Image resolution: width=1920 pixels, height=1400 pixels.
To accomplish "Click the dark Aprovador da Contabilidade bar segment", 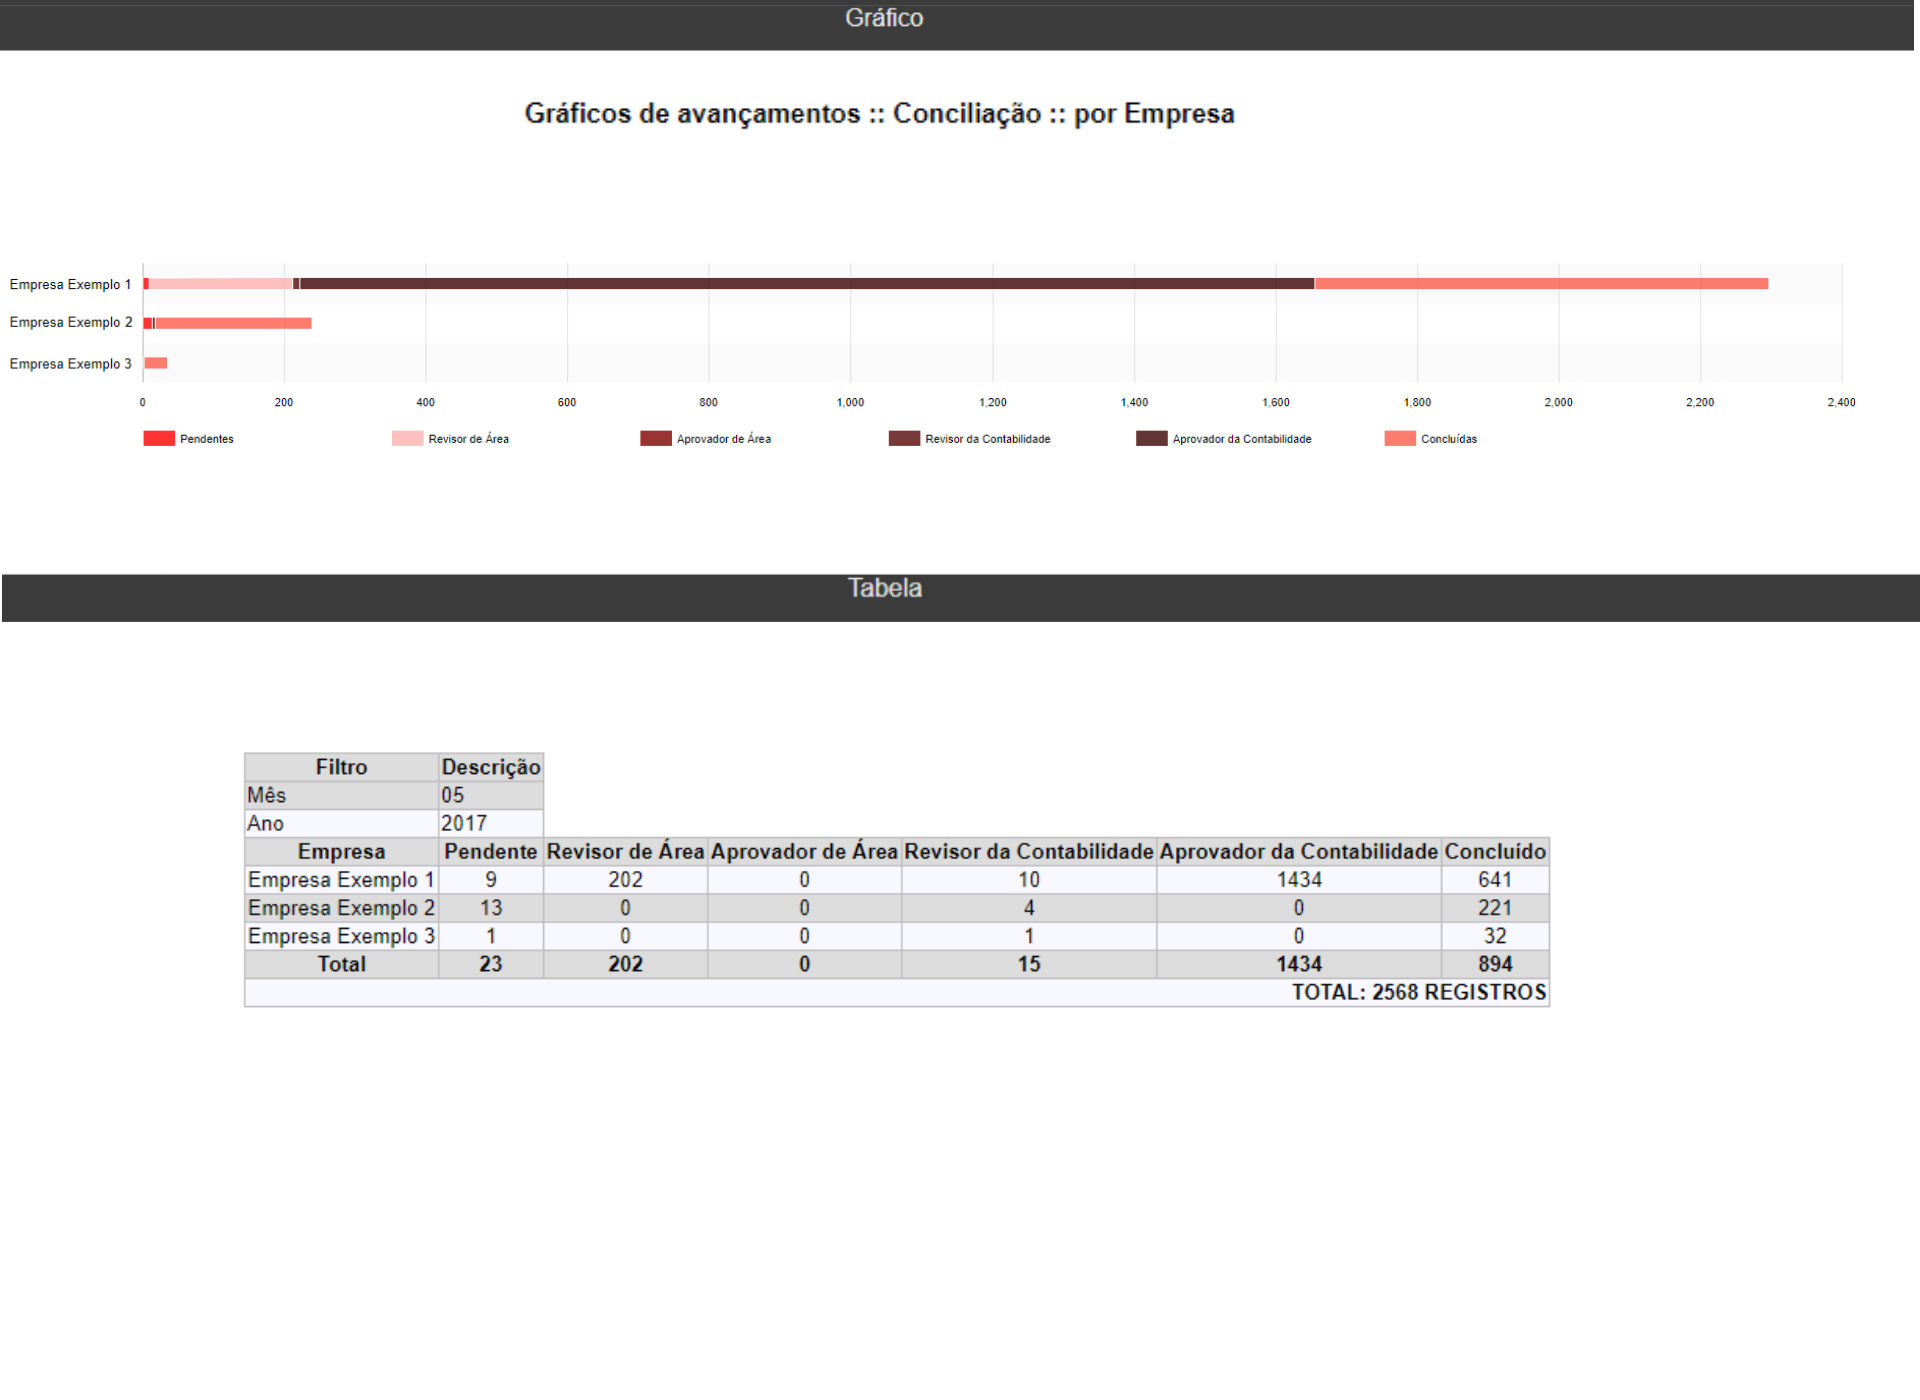I will (x=807, y=284).
